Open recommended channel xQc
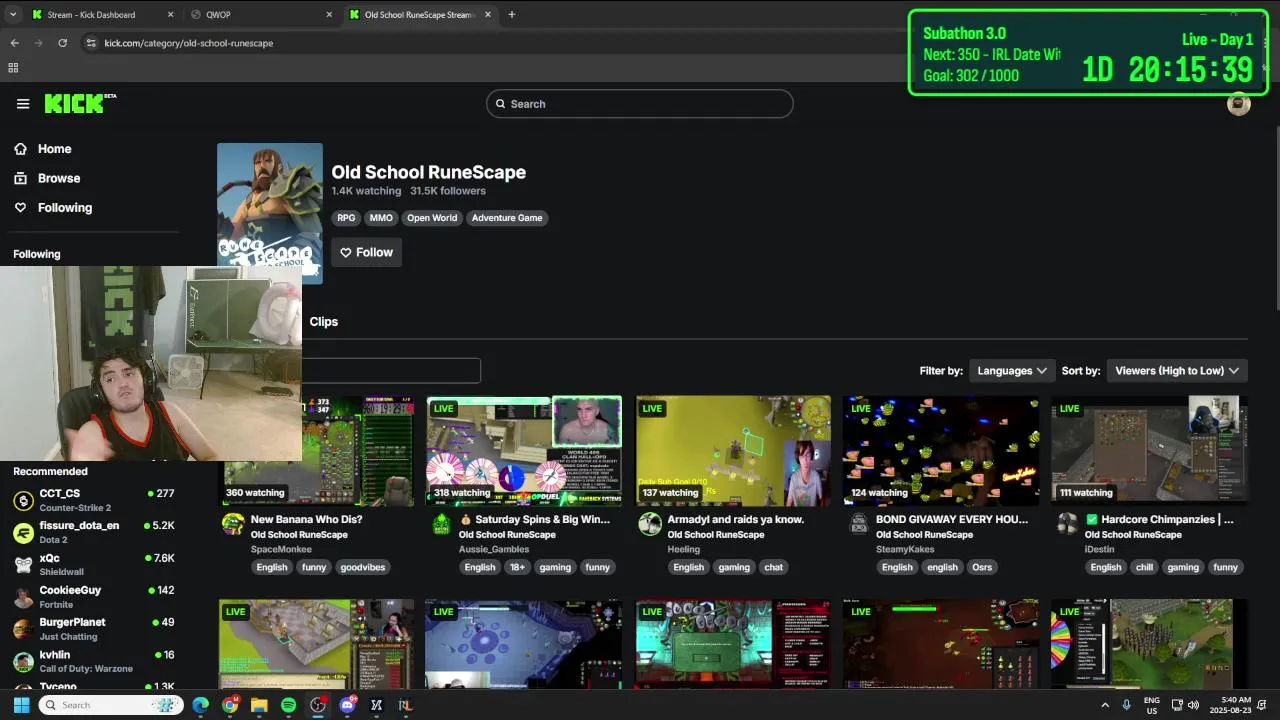 pyautogui.click(x=95, y=565)
